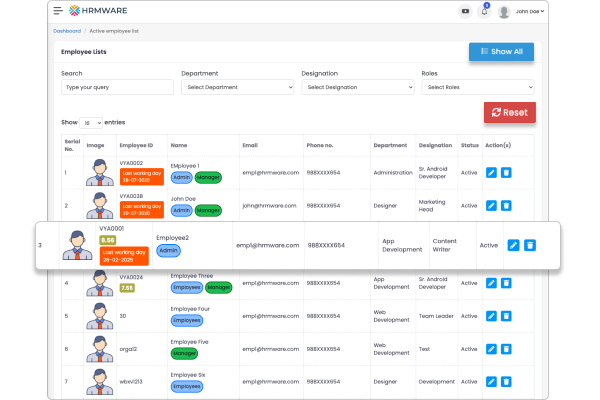Screen dimensions: 600x400
Task: Click the HRMWARE logo
Action: pyautogui.click(x=99, y=11)
